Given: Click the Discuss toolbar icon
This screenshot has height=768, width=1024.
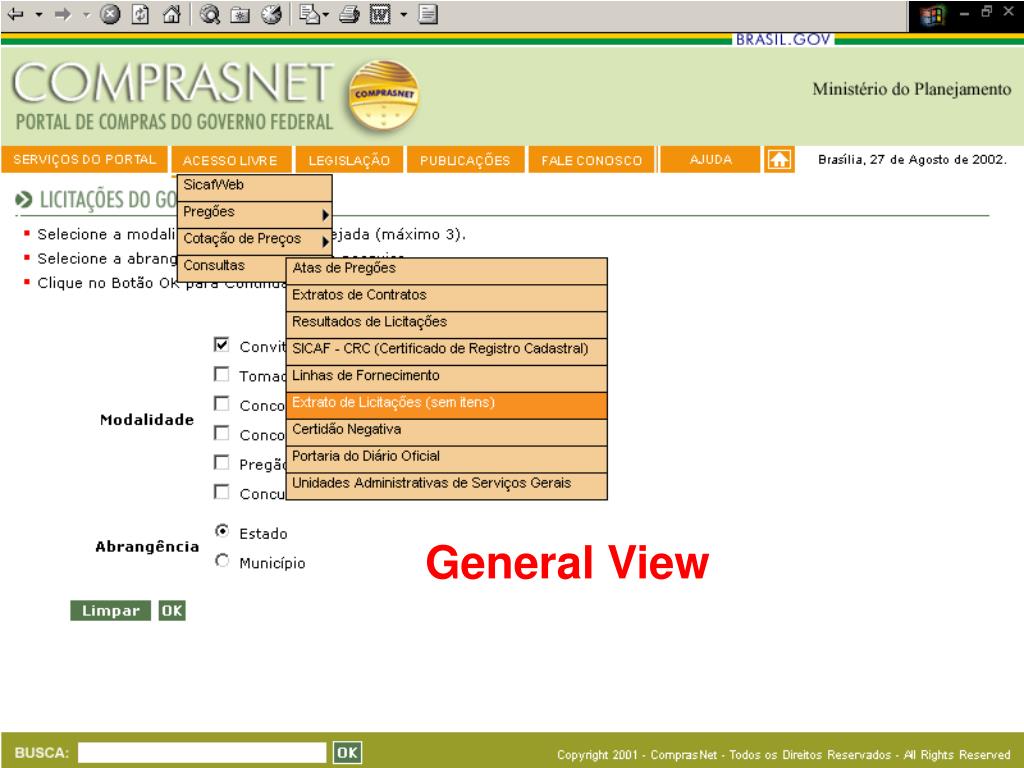Looking at the screenshot, I should click(428, 14).
